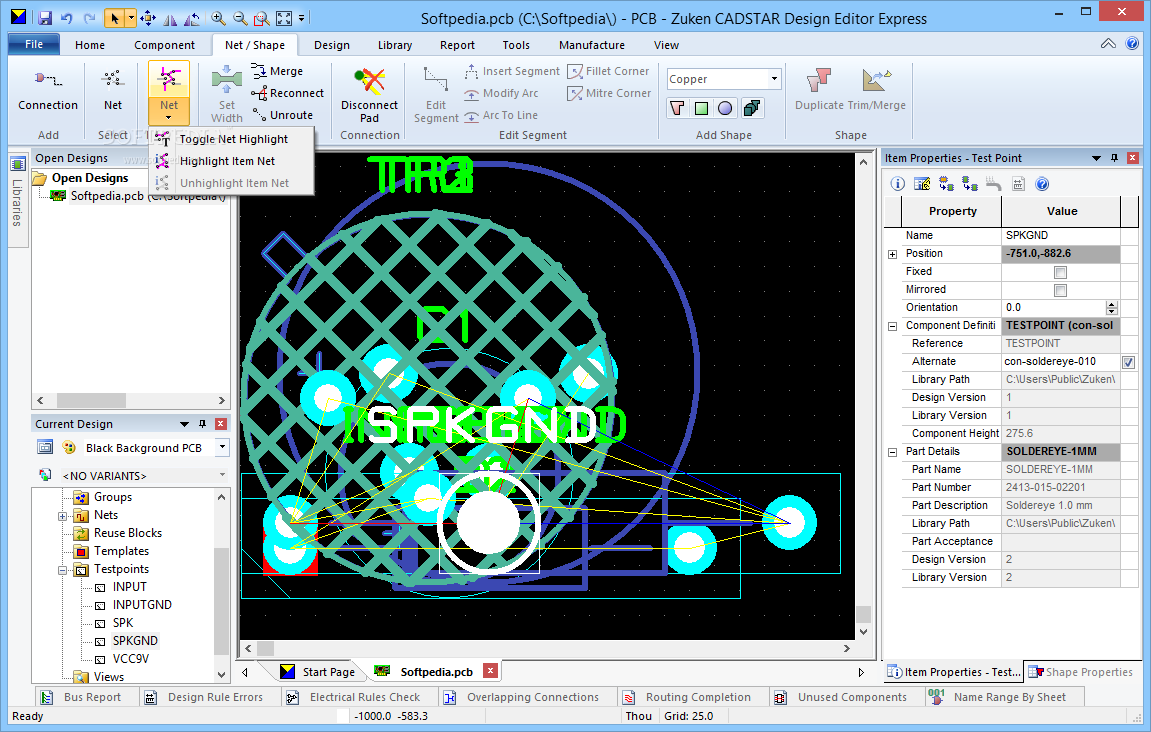Activate zoom to area tool

[261, 18]
